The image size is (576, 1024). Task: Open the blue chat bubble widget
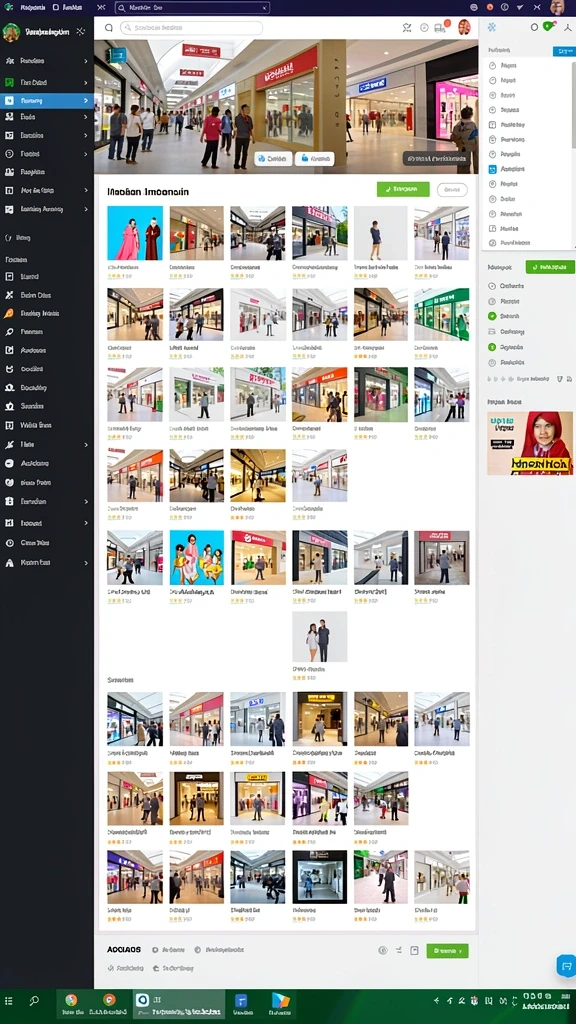(x=566, y=966)
